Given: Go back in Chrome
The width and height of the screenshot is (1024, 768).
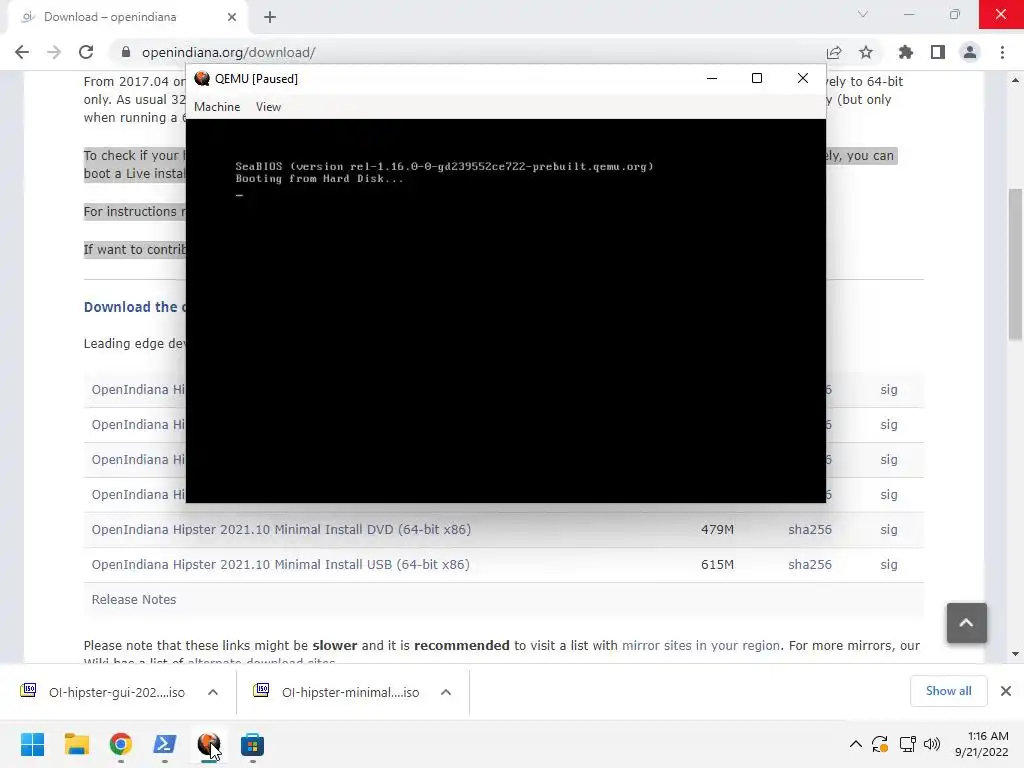Looking at the screenshot, I should coord(22,52).
